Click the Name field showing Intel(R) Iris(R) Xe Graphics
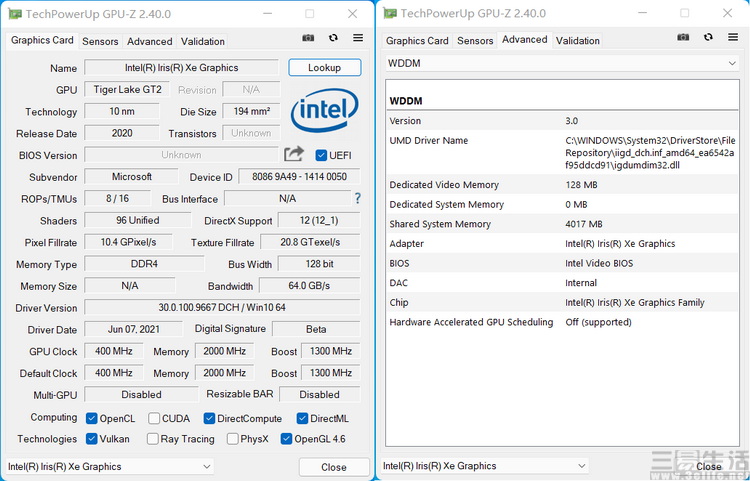Screen dimensions: 750x481 [x=181, y=67]
